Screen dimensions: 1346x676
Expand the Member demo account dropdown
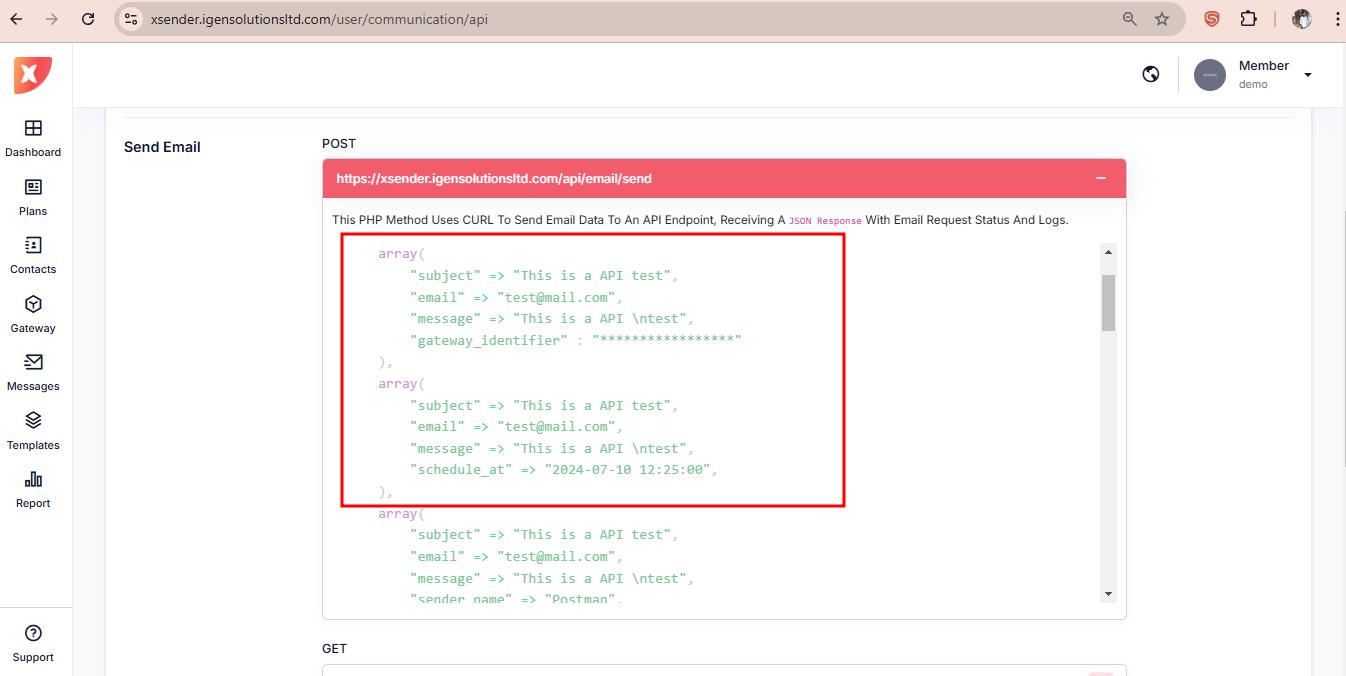tap(1307, 75)
